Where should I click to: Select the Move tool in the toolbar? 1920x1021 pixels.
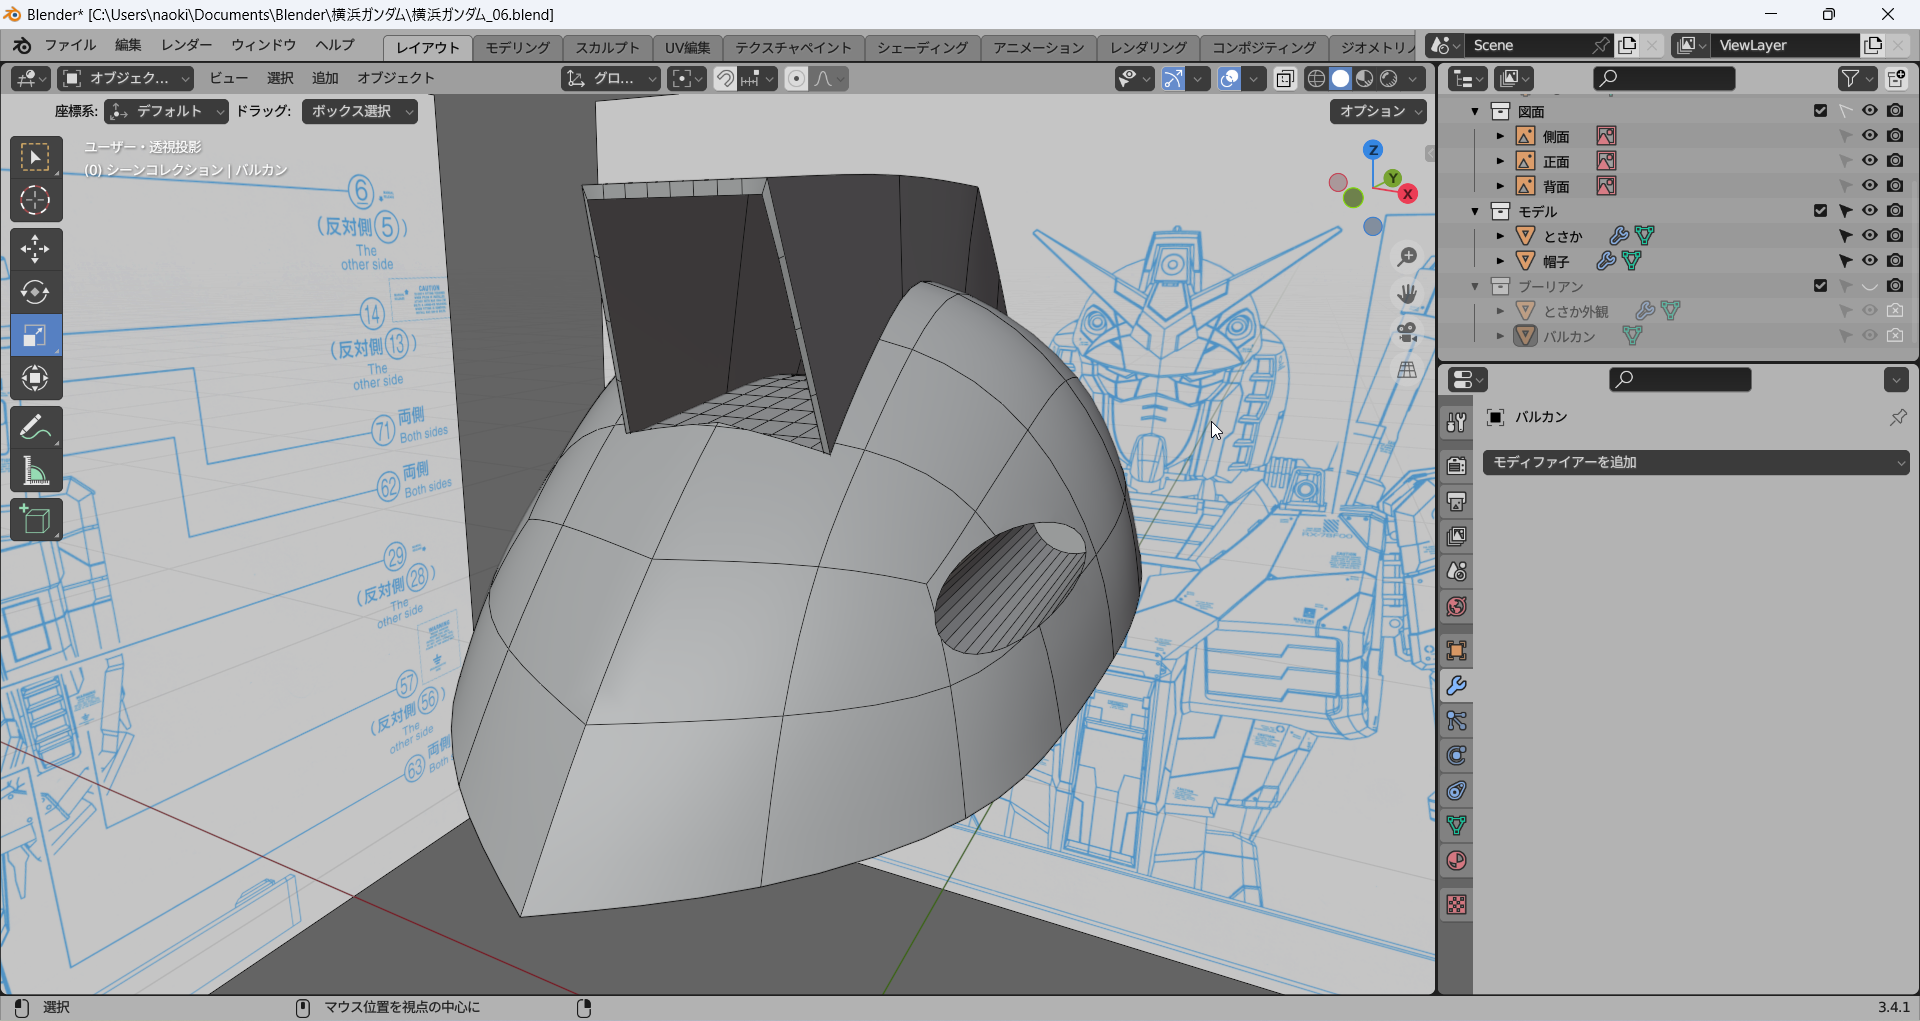35,248
